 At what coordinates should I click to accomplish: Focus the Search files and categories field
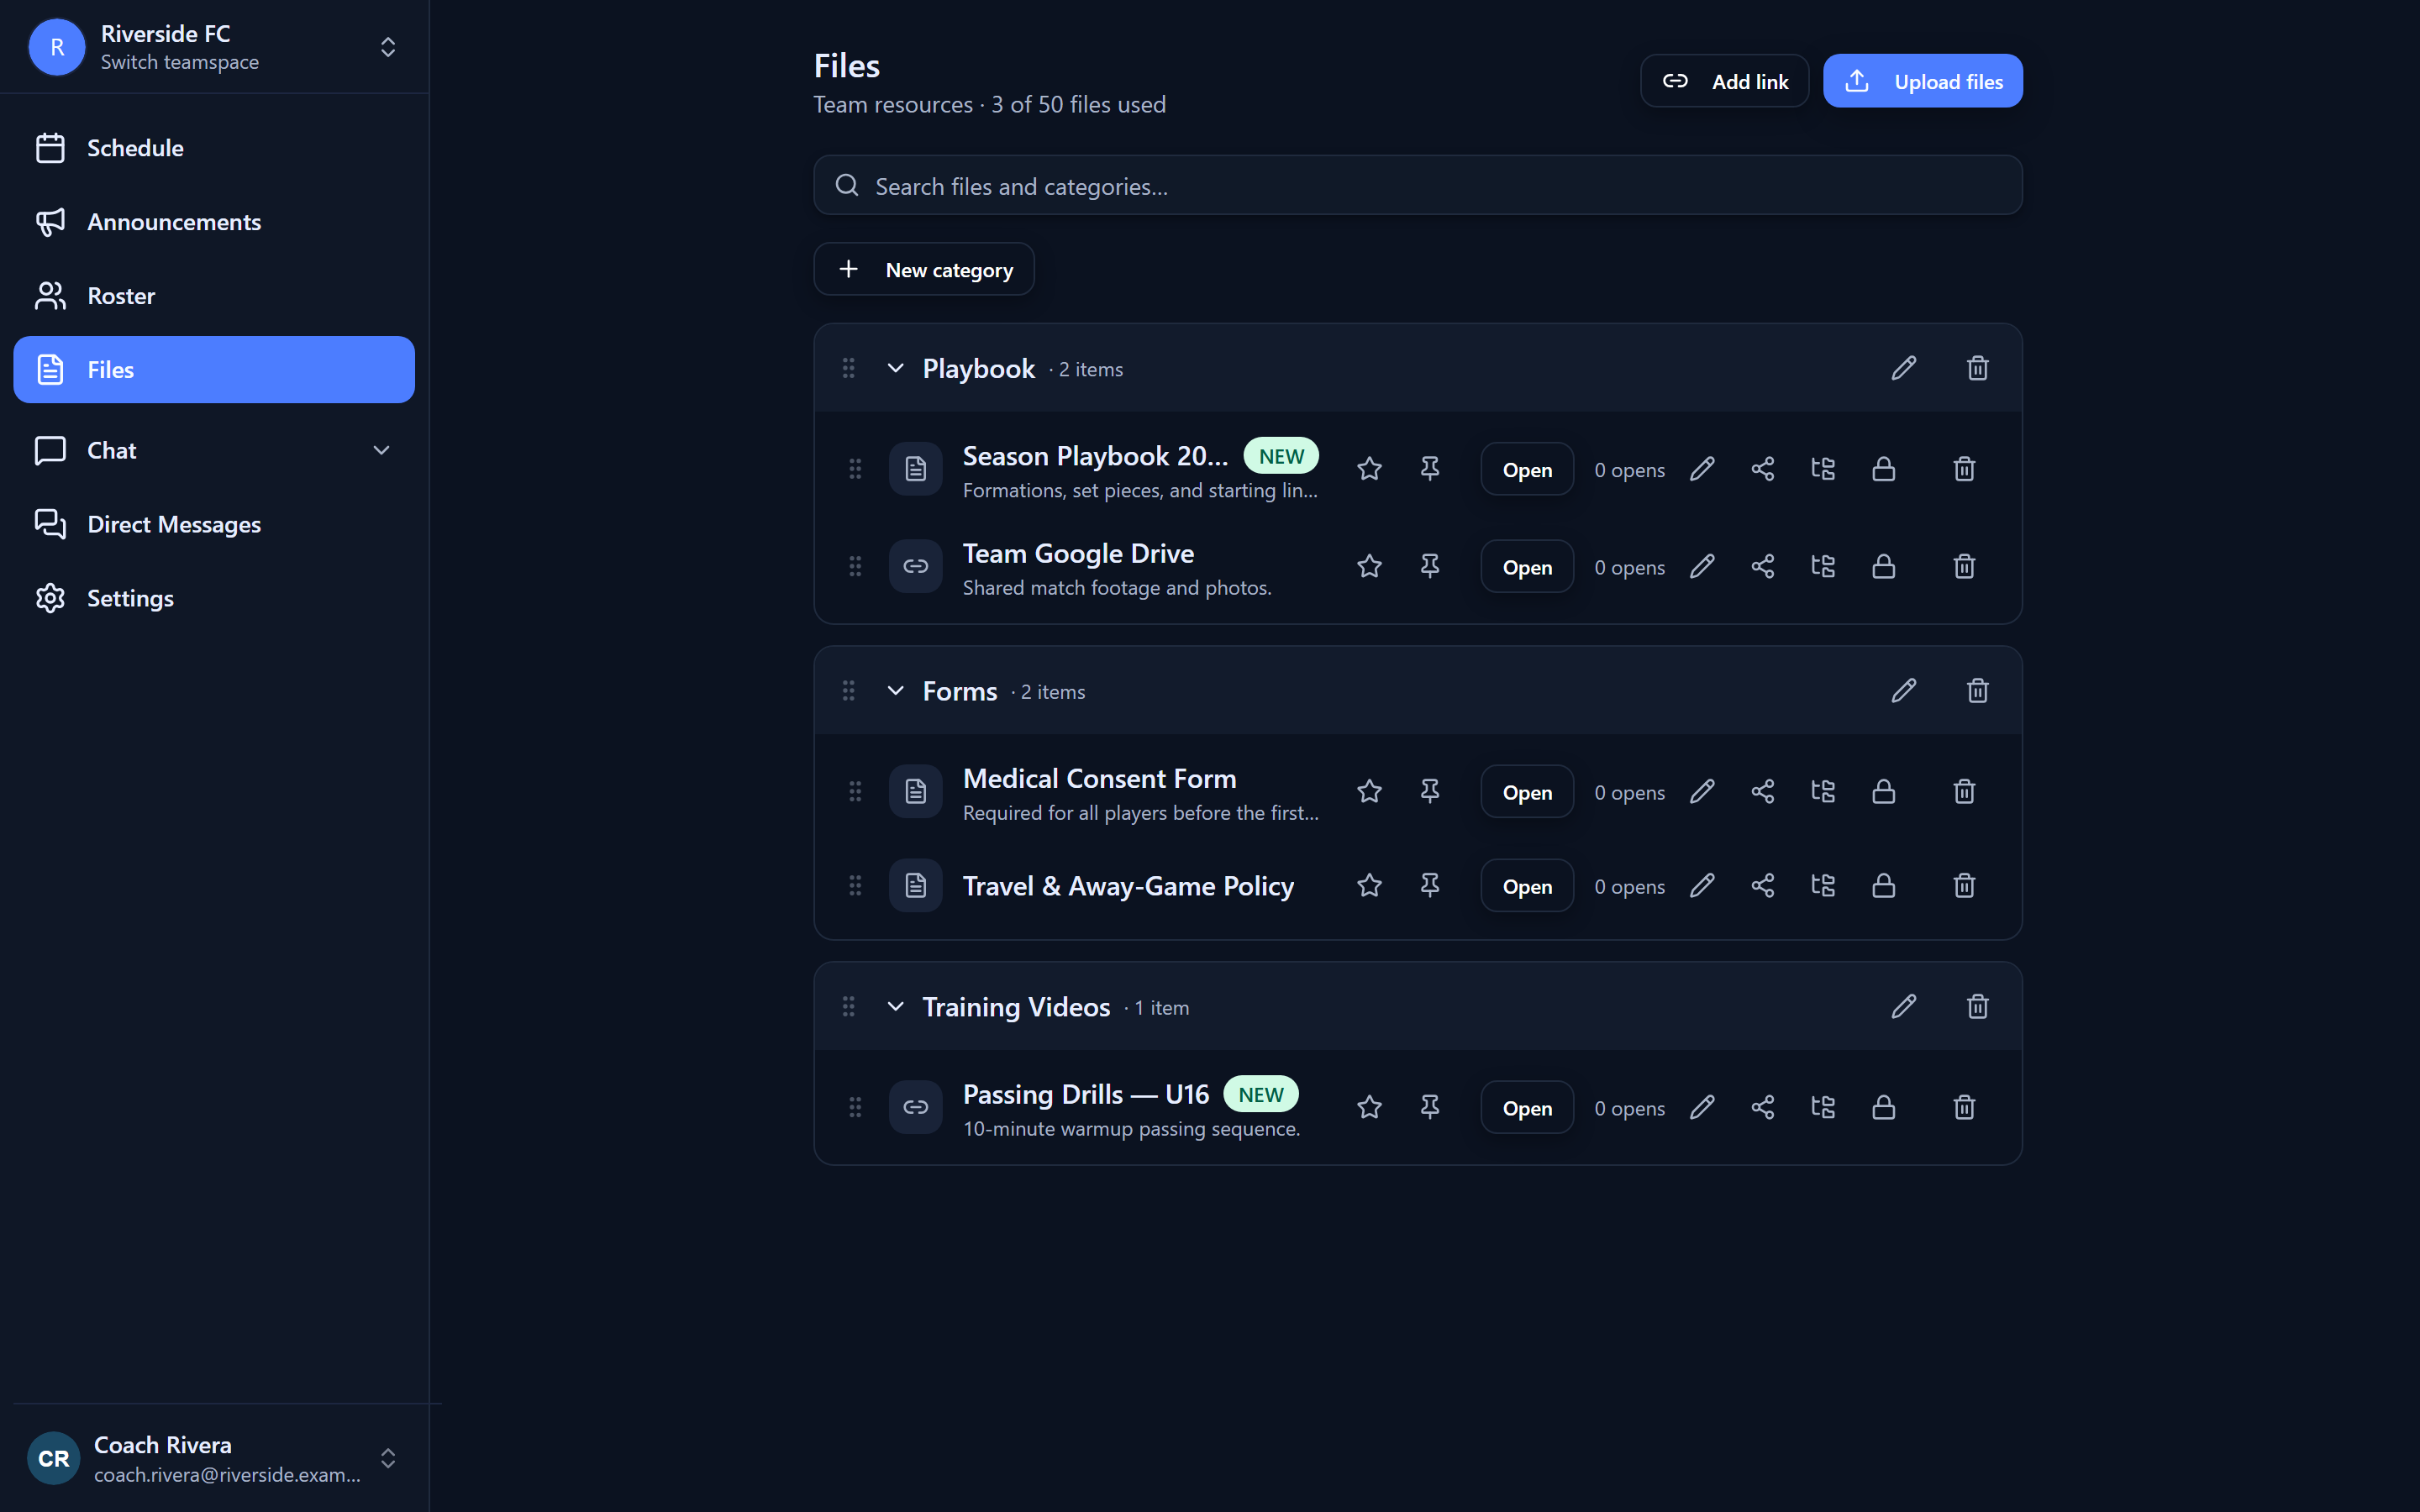[1418, 186]
